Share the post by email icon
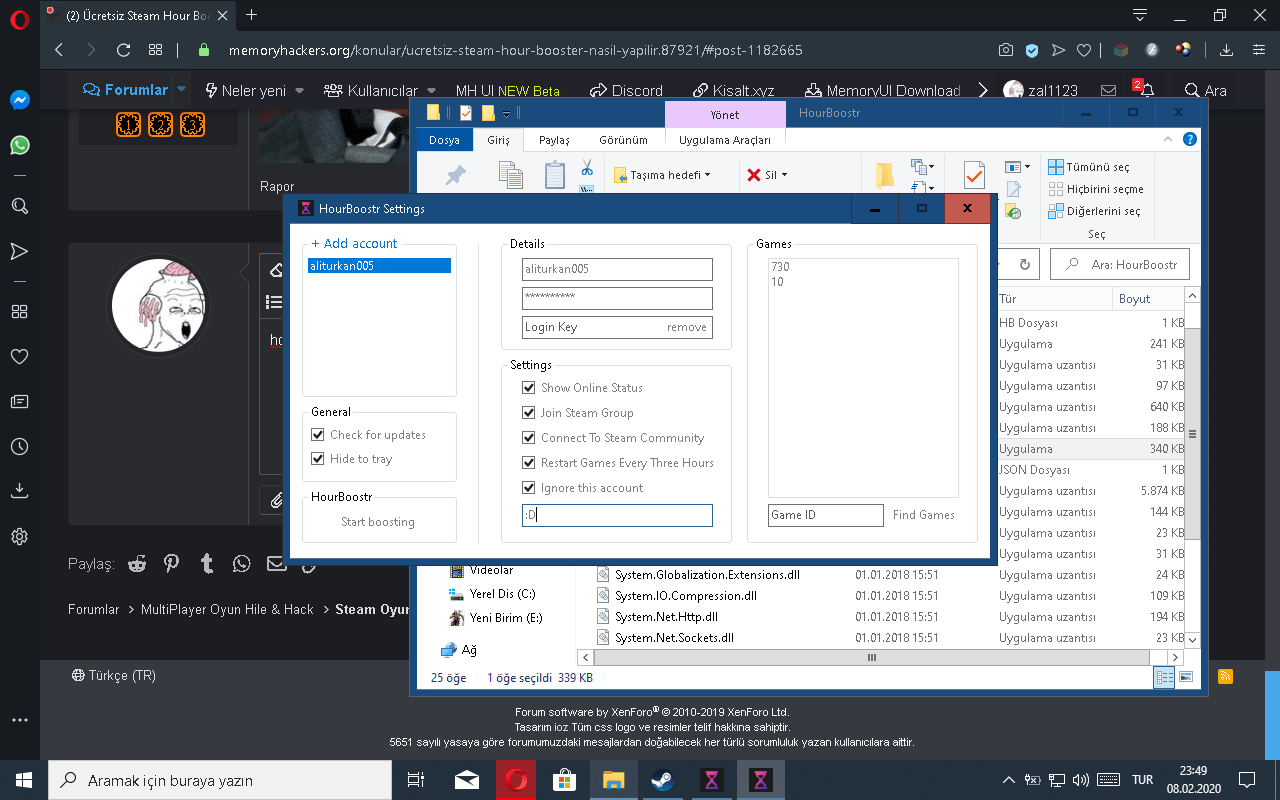The image size is (1280, 800). tap(276, 564)
